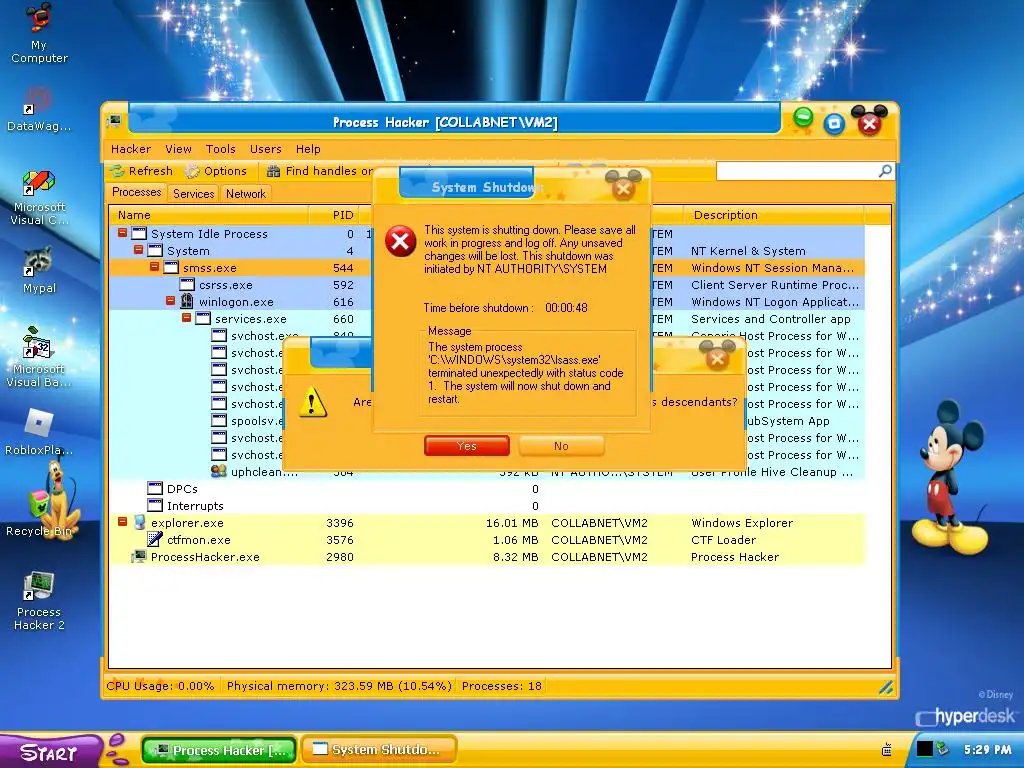
Task: Click the ctfmon.exe pencil icon
Action: click(155, 539)
